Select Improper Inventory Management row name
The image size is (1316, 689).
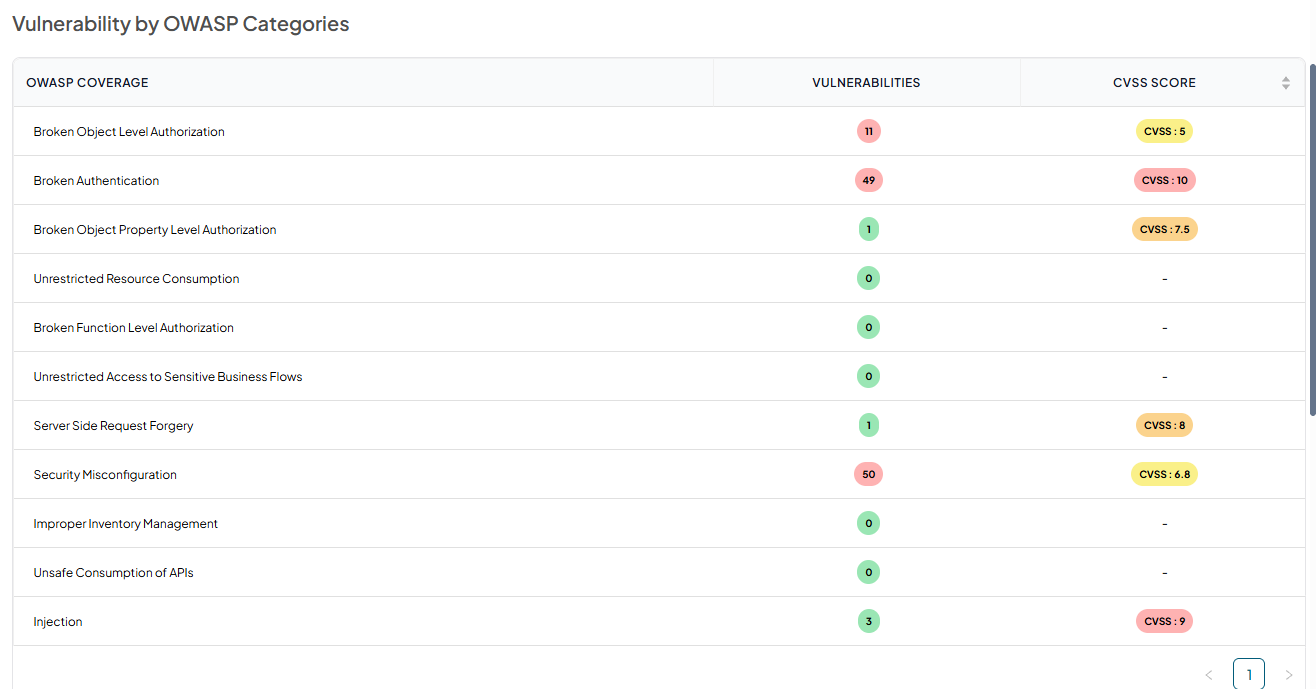[125, 524]
